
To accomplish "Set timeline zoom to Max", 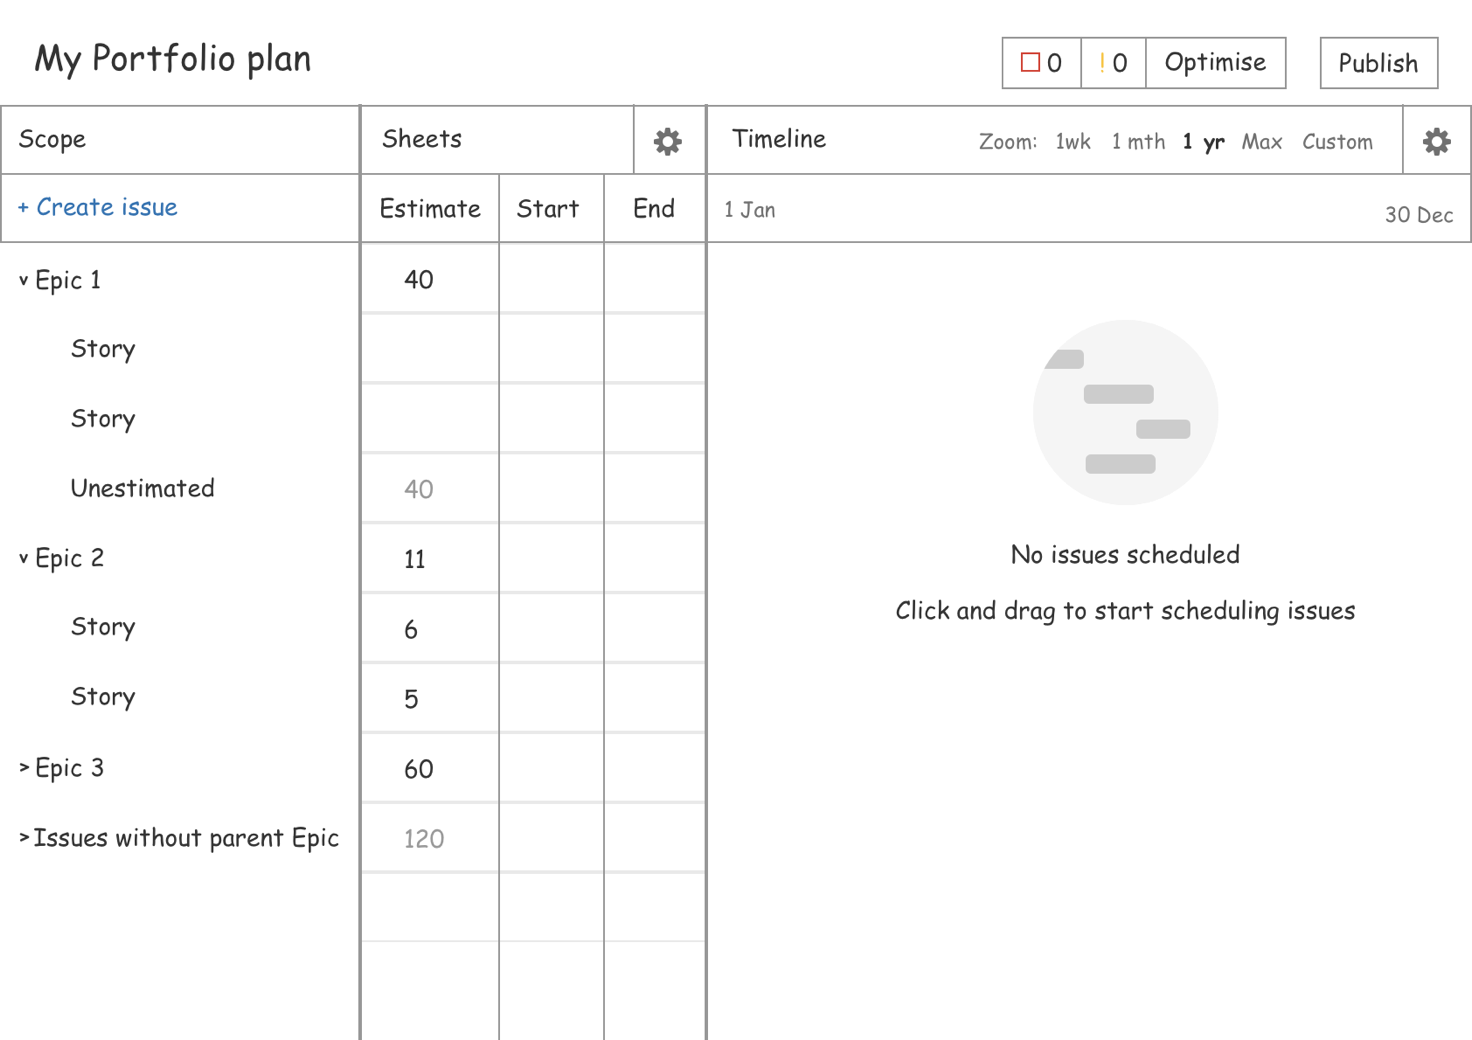I will point(1261,141).
